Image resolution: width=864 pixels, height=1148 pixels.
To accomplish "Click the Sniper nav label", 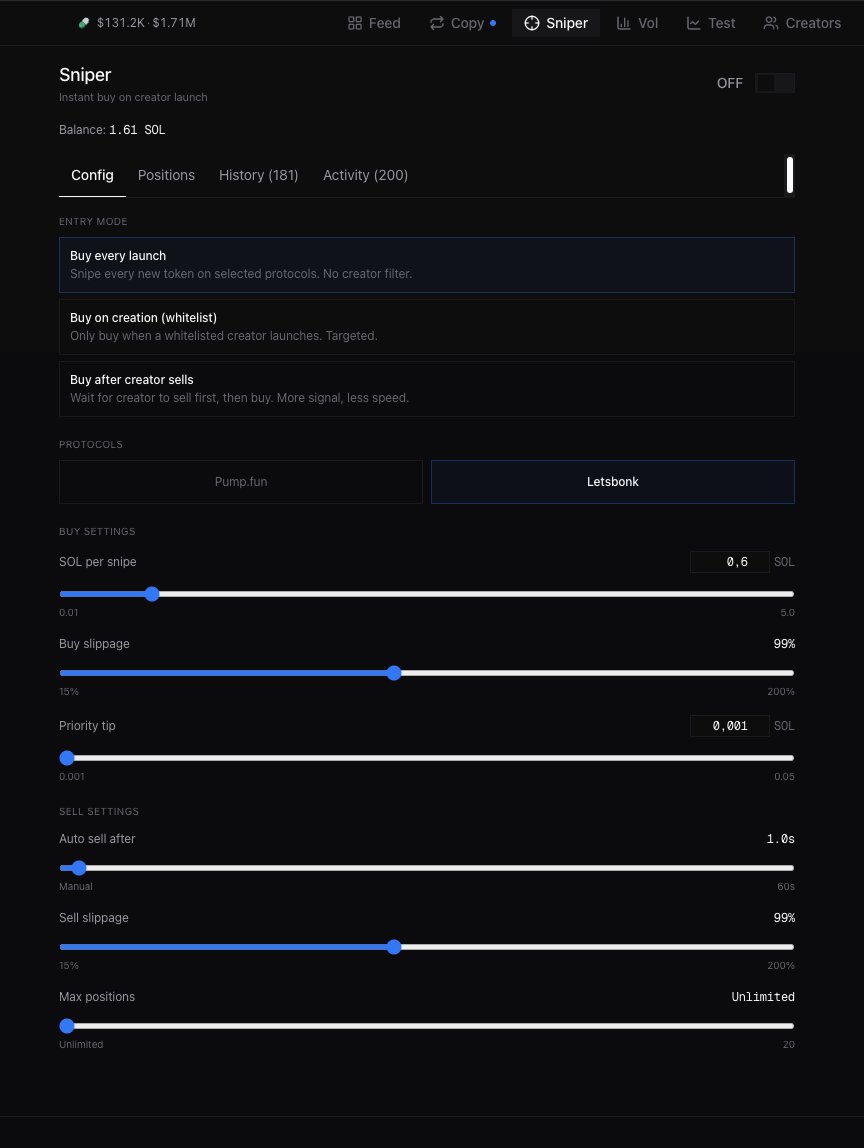I will pyautogui.click(x=567, y=23).
